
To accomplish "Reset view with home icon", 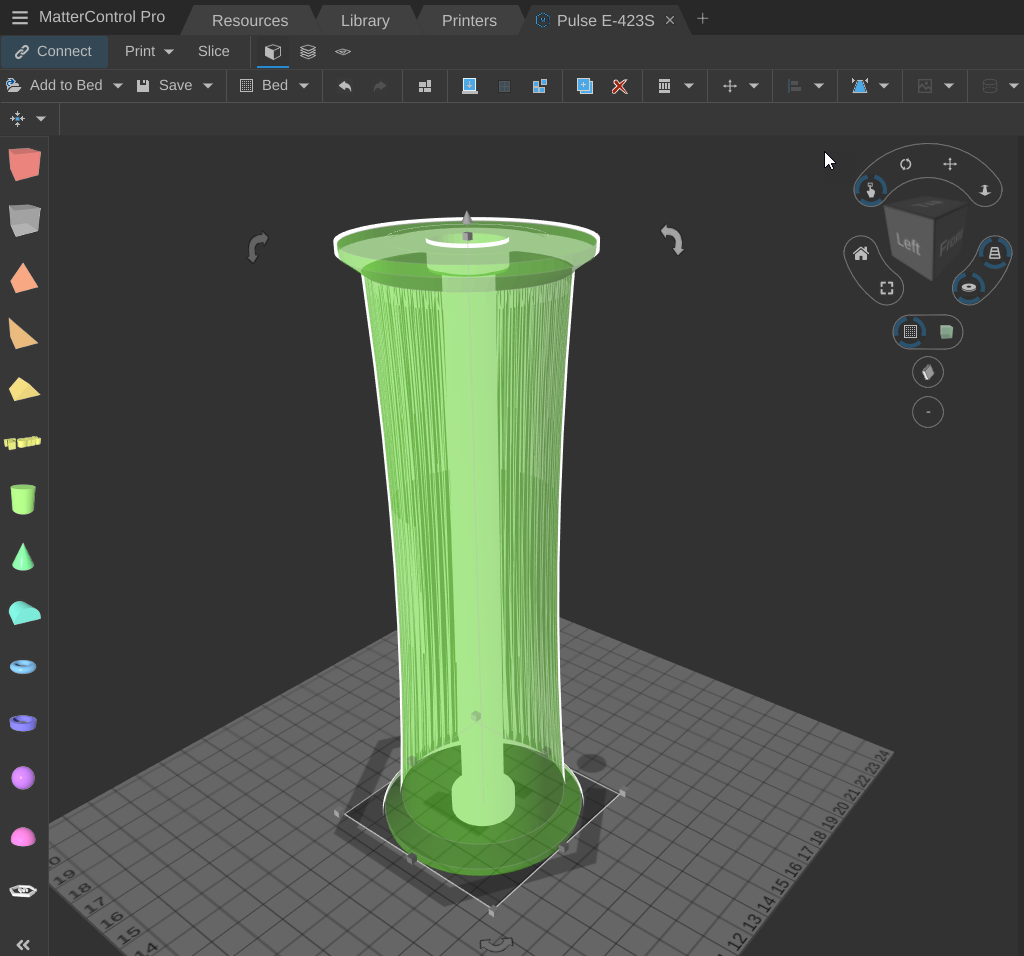I will (861, 253).
